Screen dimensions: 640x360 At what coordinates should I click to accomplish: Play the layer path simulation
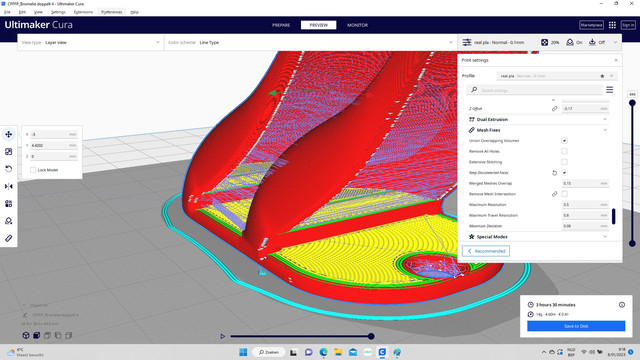pos(222,336)
